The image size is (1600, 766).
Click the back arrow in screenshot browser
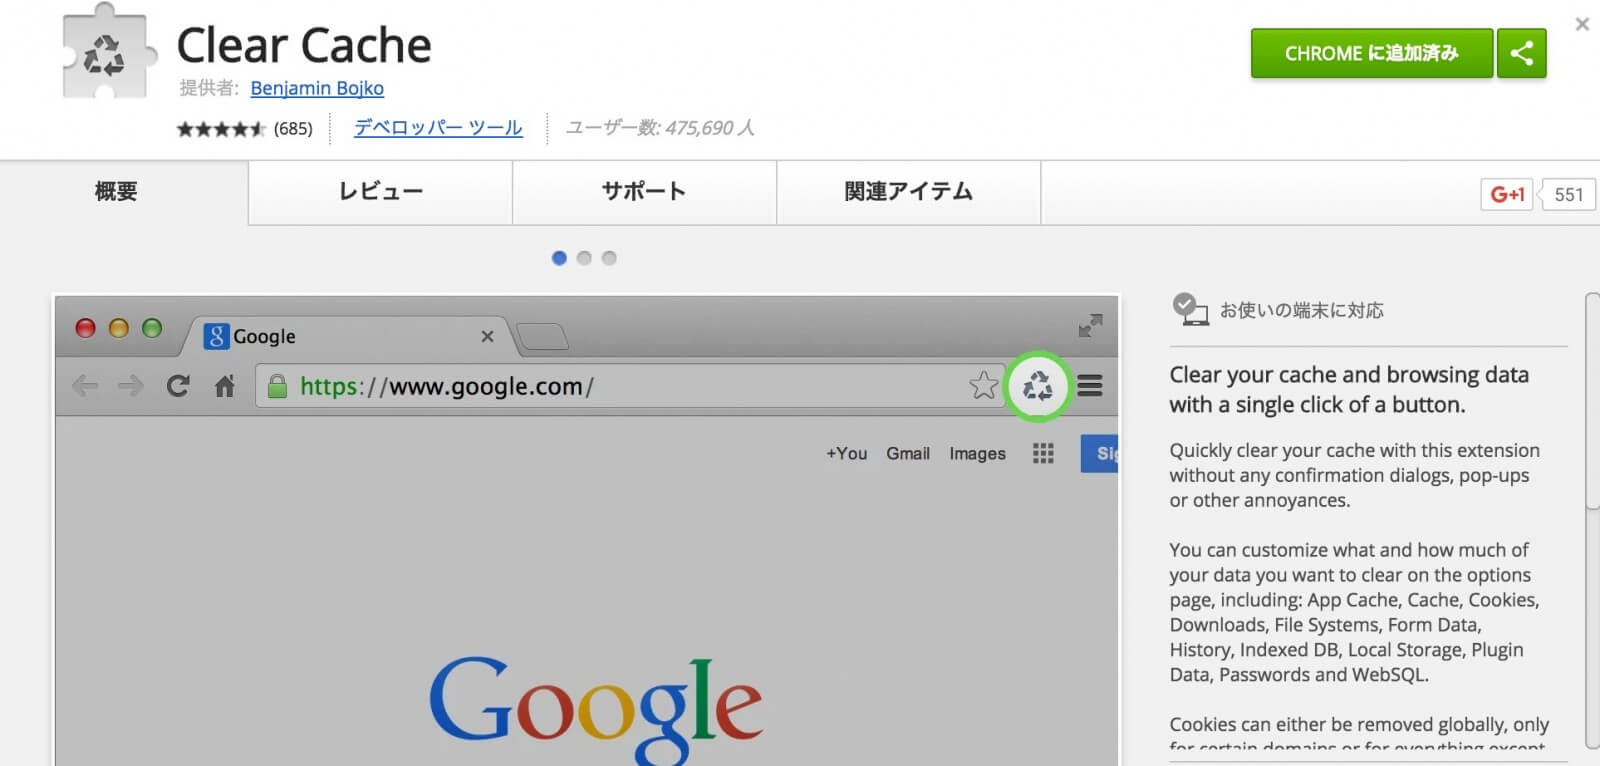86,386
